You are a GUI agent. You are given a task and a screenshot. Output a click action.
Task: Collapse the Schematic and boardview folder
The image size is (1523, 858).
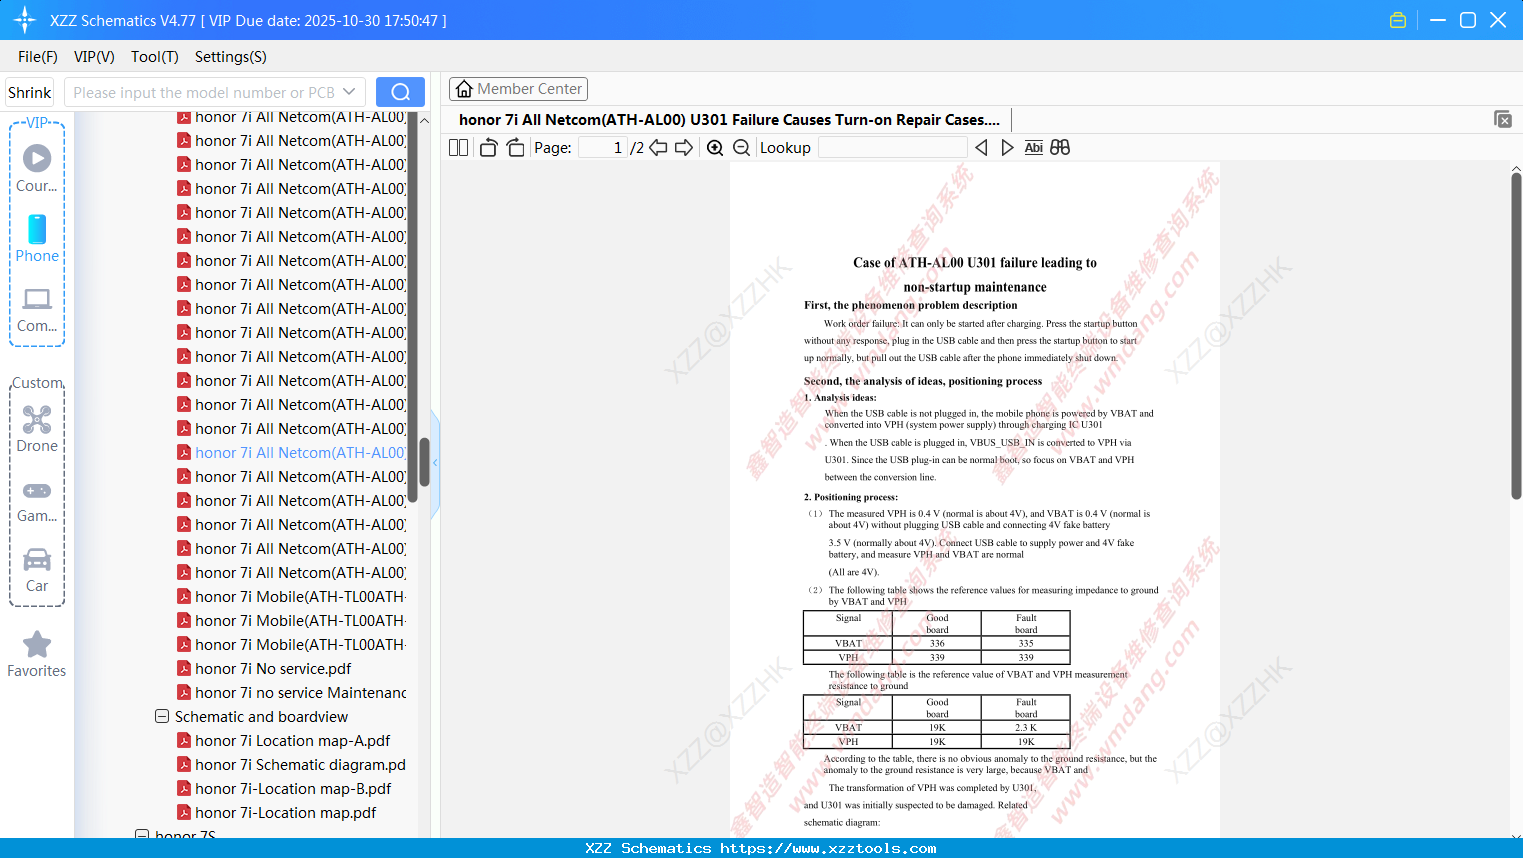[162, 716]
